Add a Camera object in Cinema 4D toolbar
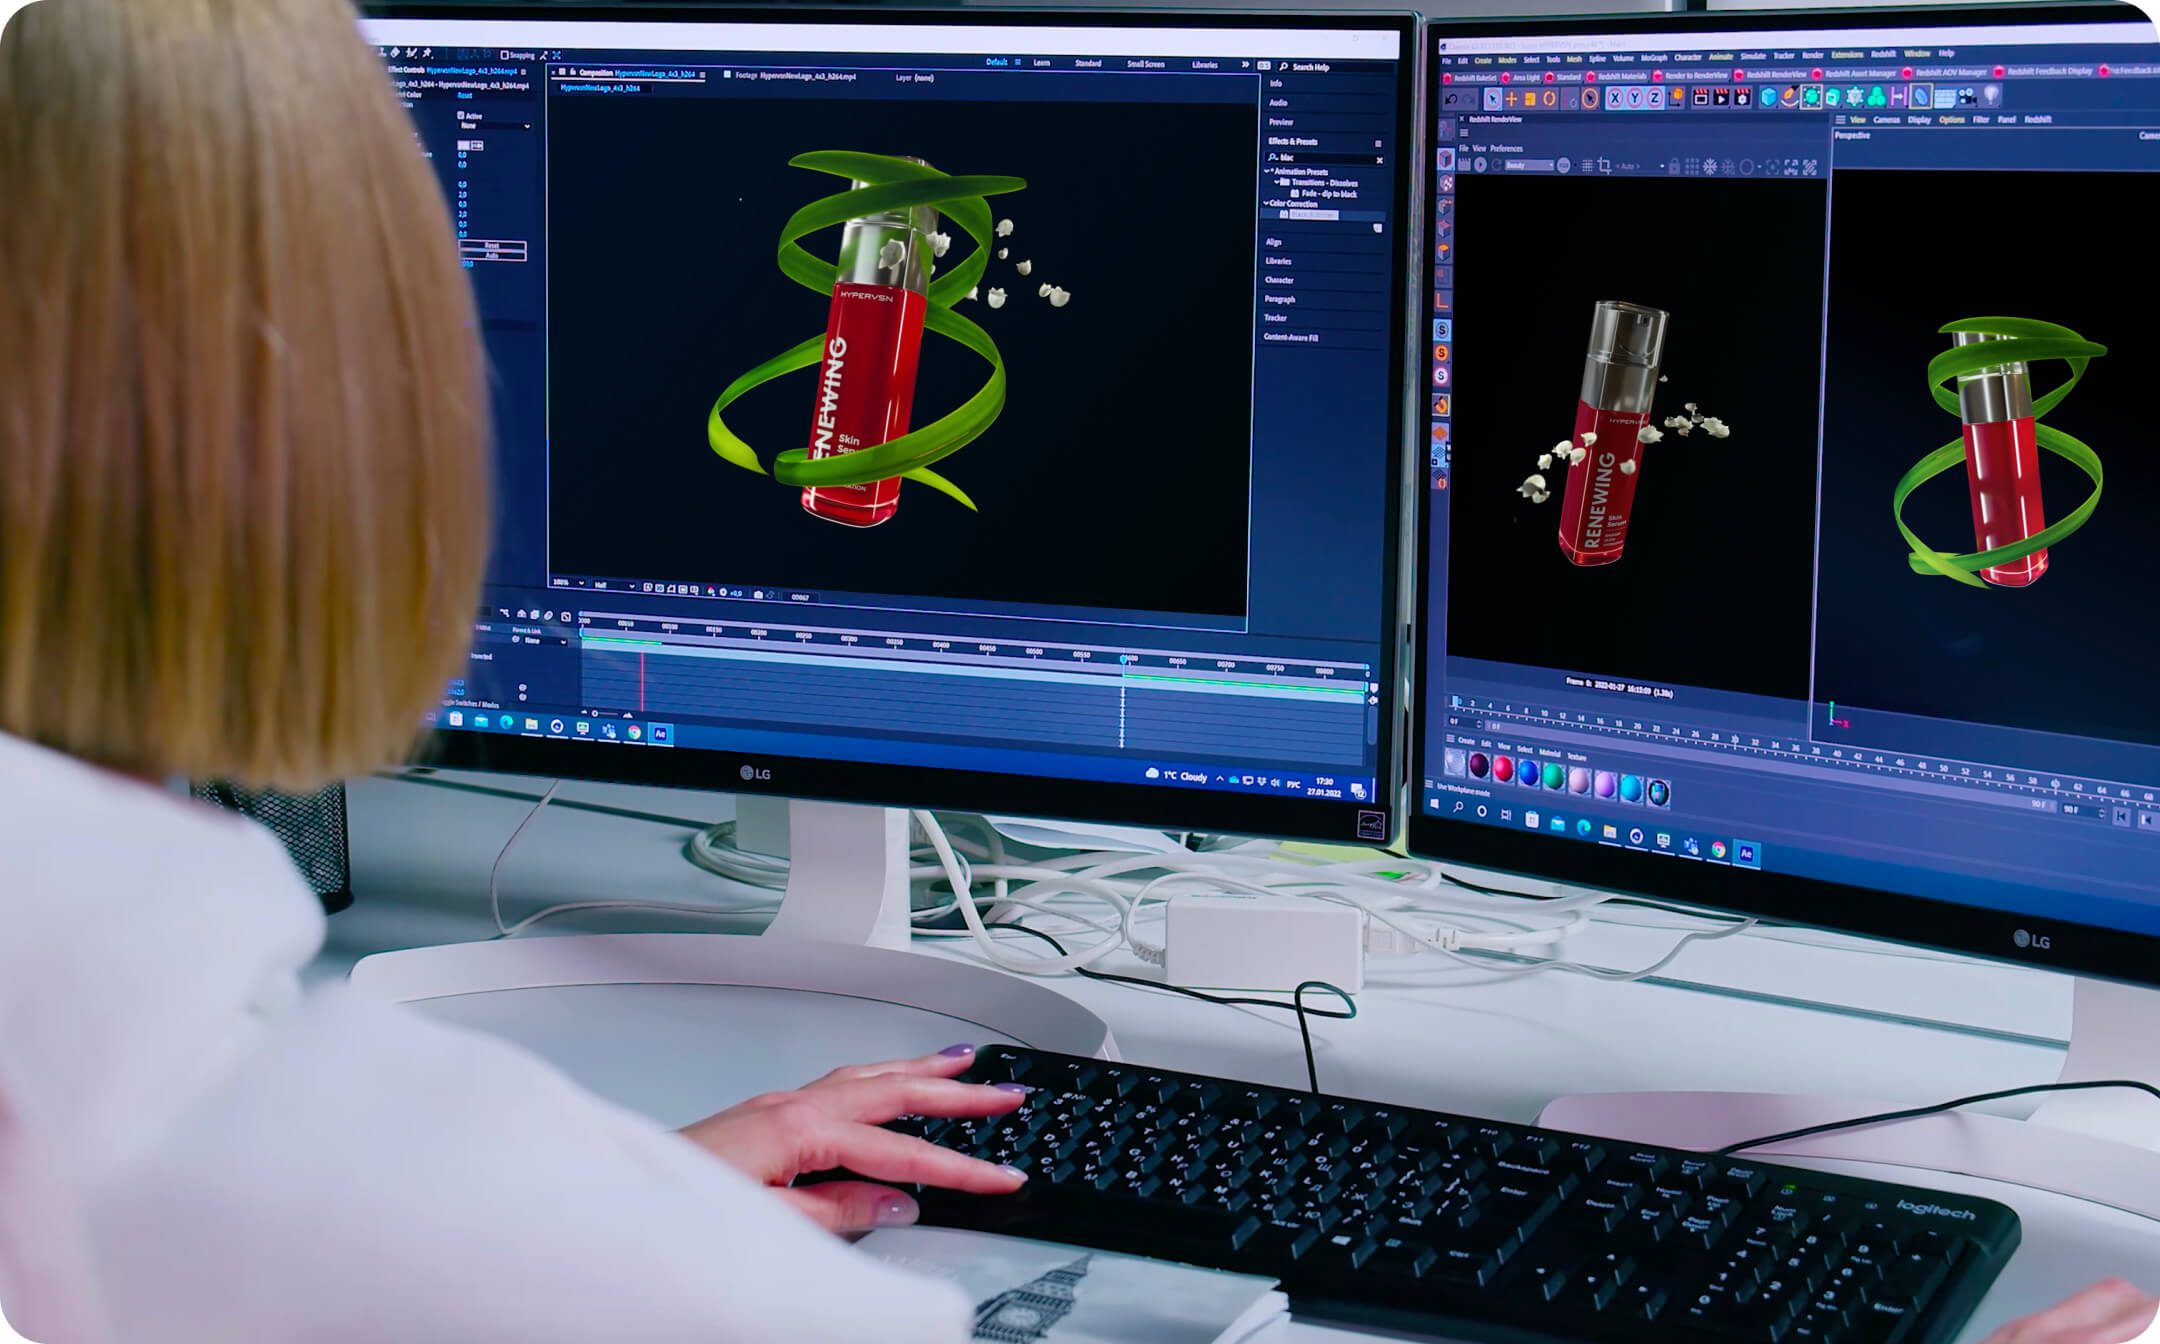The height and width of the screenshot is (1344, 2160). click(1967, 96)
